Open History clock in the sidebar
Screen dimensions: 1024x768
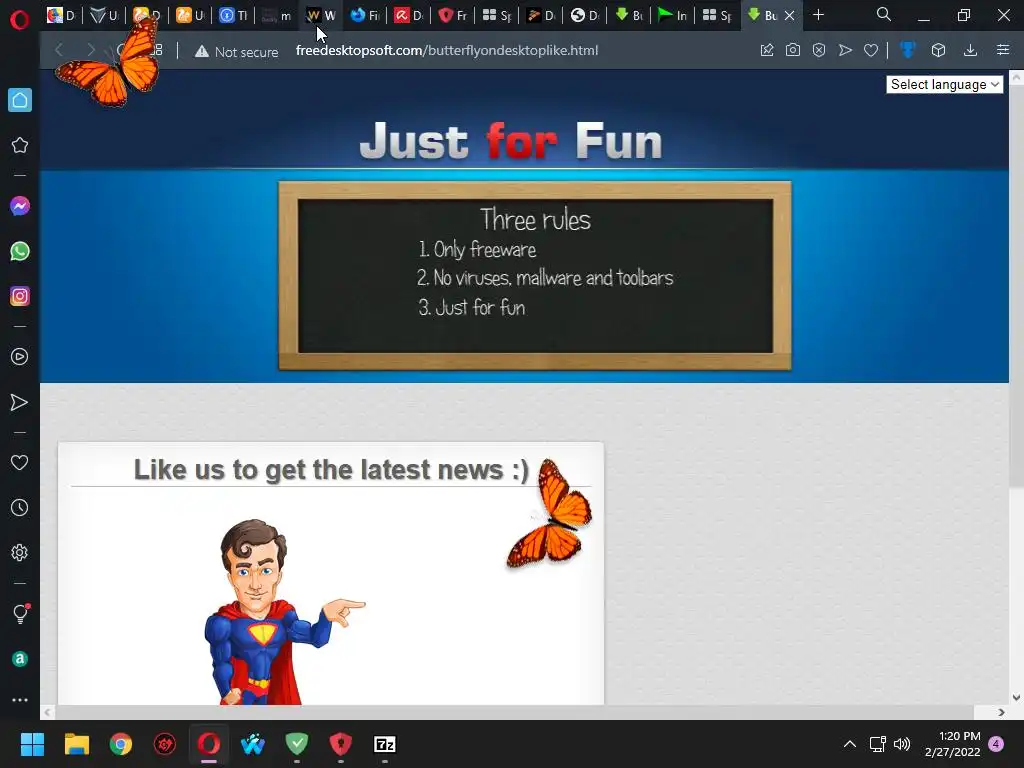click(20, 507)
